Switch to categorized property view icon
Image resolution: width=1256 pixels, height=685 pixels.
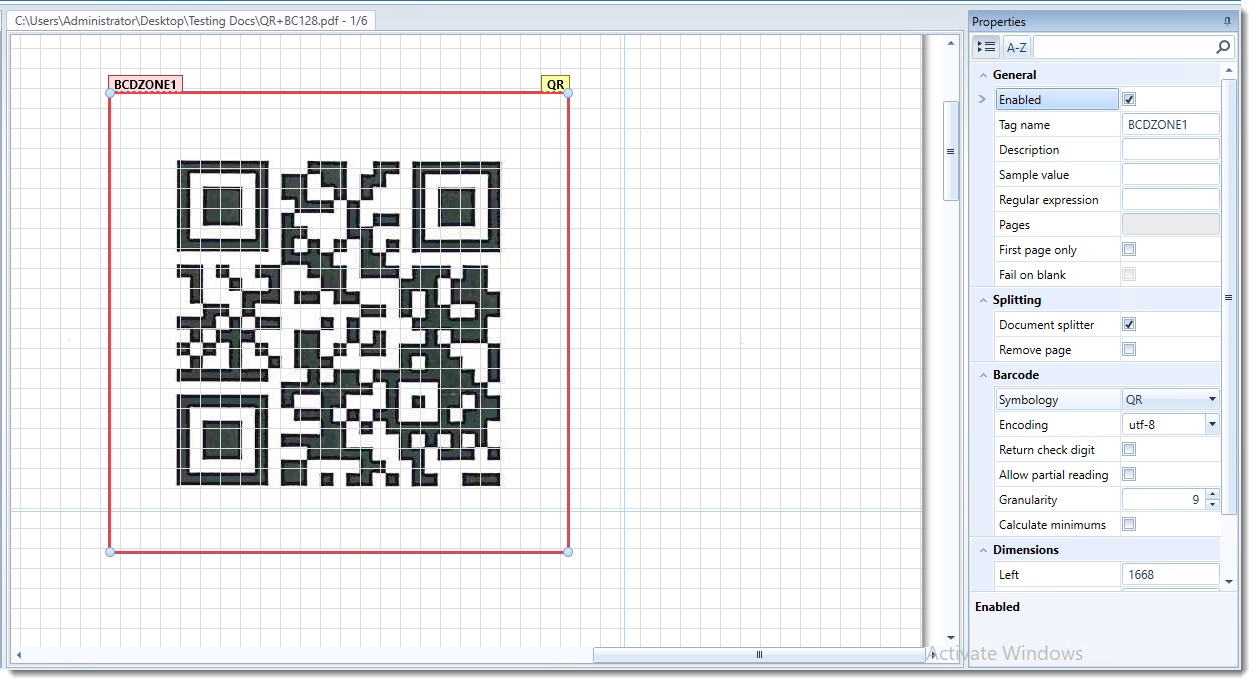986,47
